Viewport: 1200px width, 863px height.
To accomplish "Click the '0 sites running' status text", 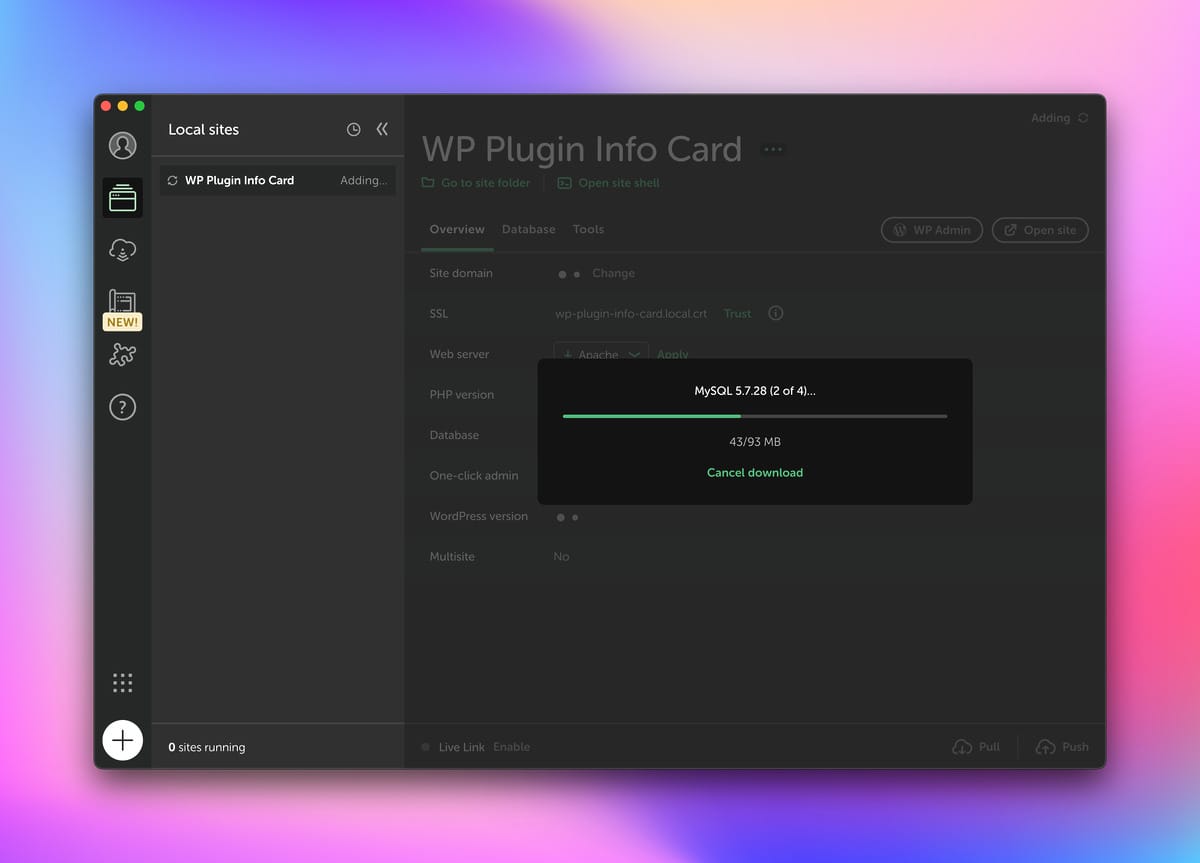I will click(x=207, y=747).
